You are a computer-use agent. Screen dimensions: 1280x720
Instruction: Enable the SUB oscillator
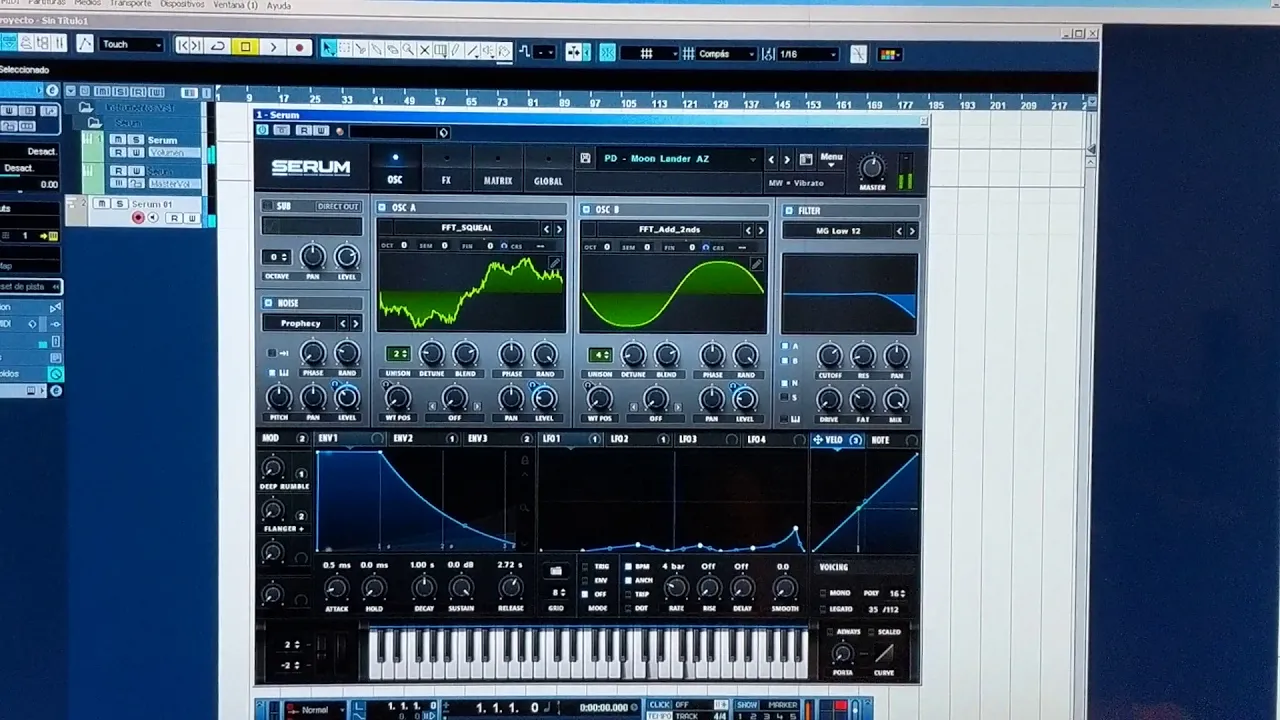point(268,206)
